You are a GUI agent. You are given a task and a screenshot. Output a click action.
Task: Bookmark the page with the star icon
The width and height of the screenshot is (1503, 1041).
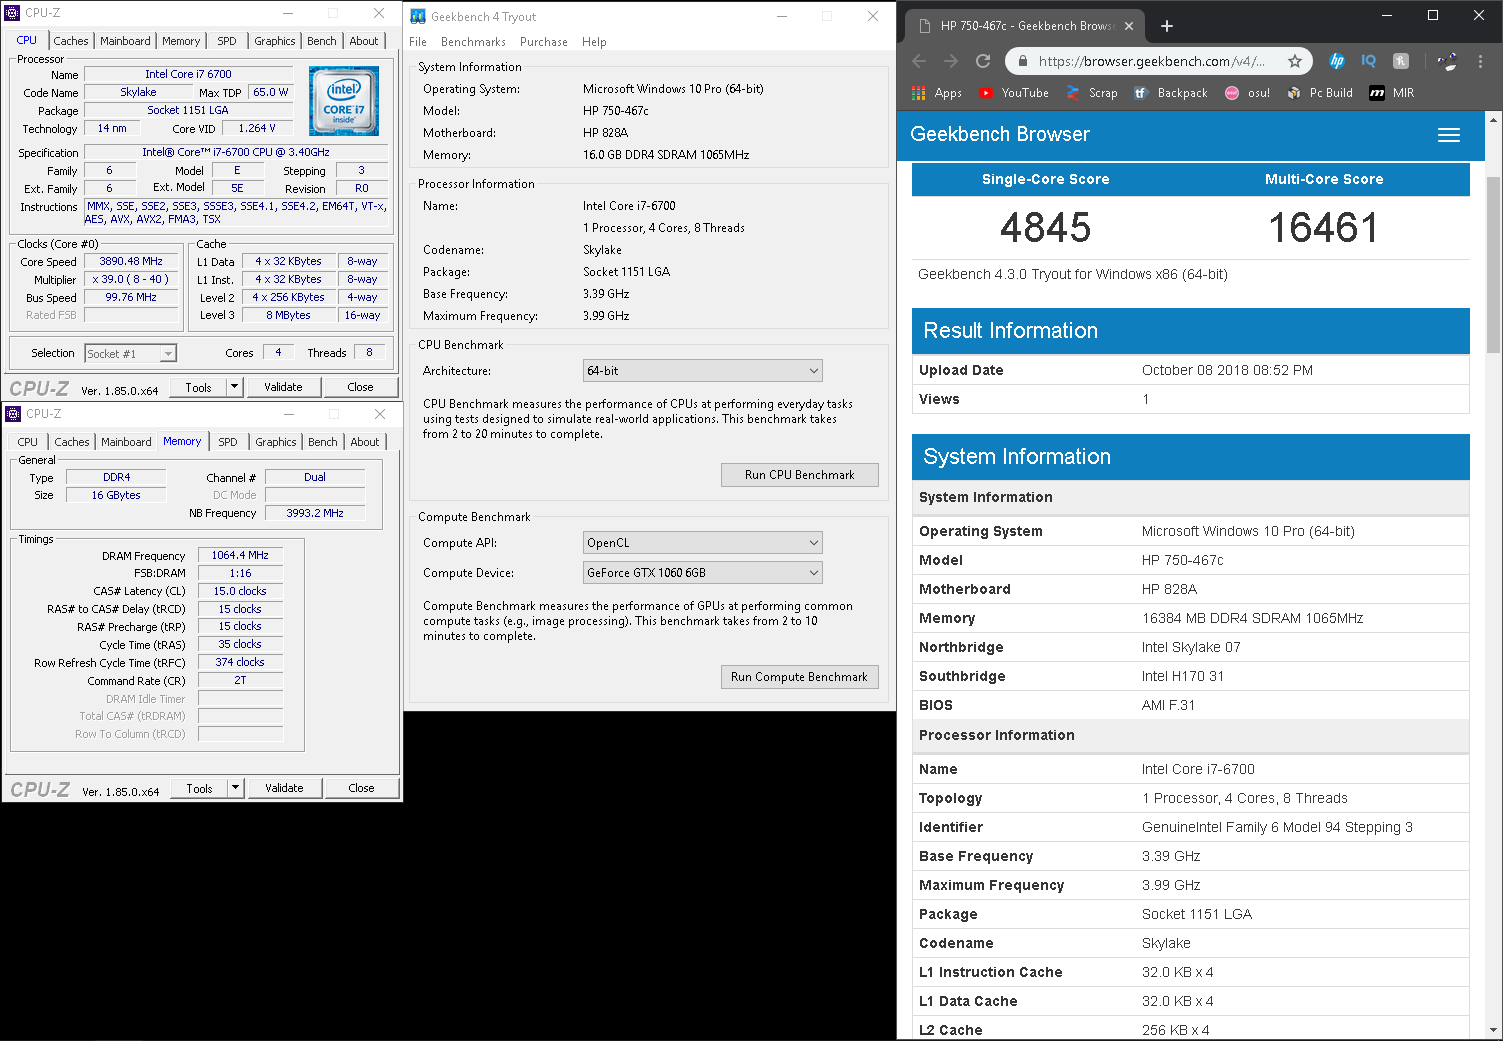pos(1295,61)
